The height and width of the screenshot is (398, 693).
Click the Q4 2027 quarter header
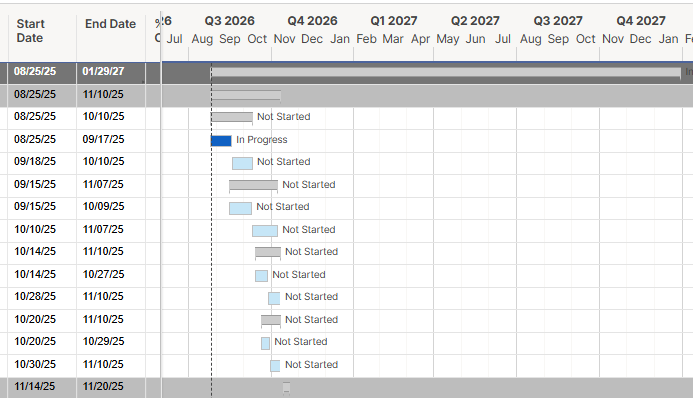641,21
